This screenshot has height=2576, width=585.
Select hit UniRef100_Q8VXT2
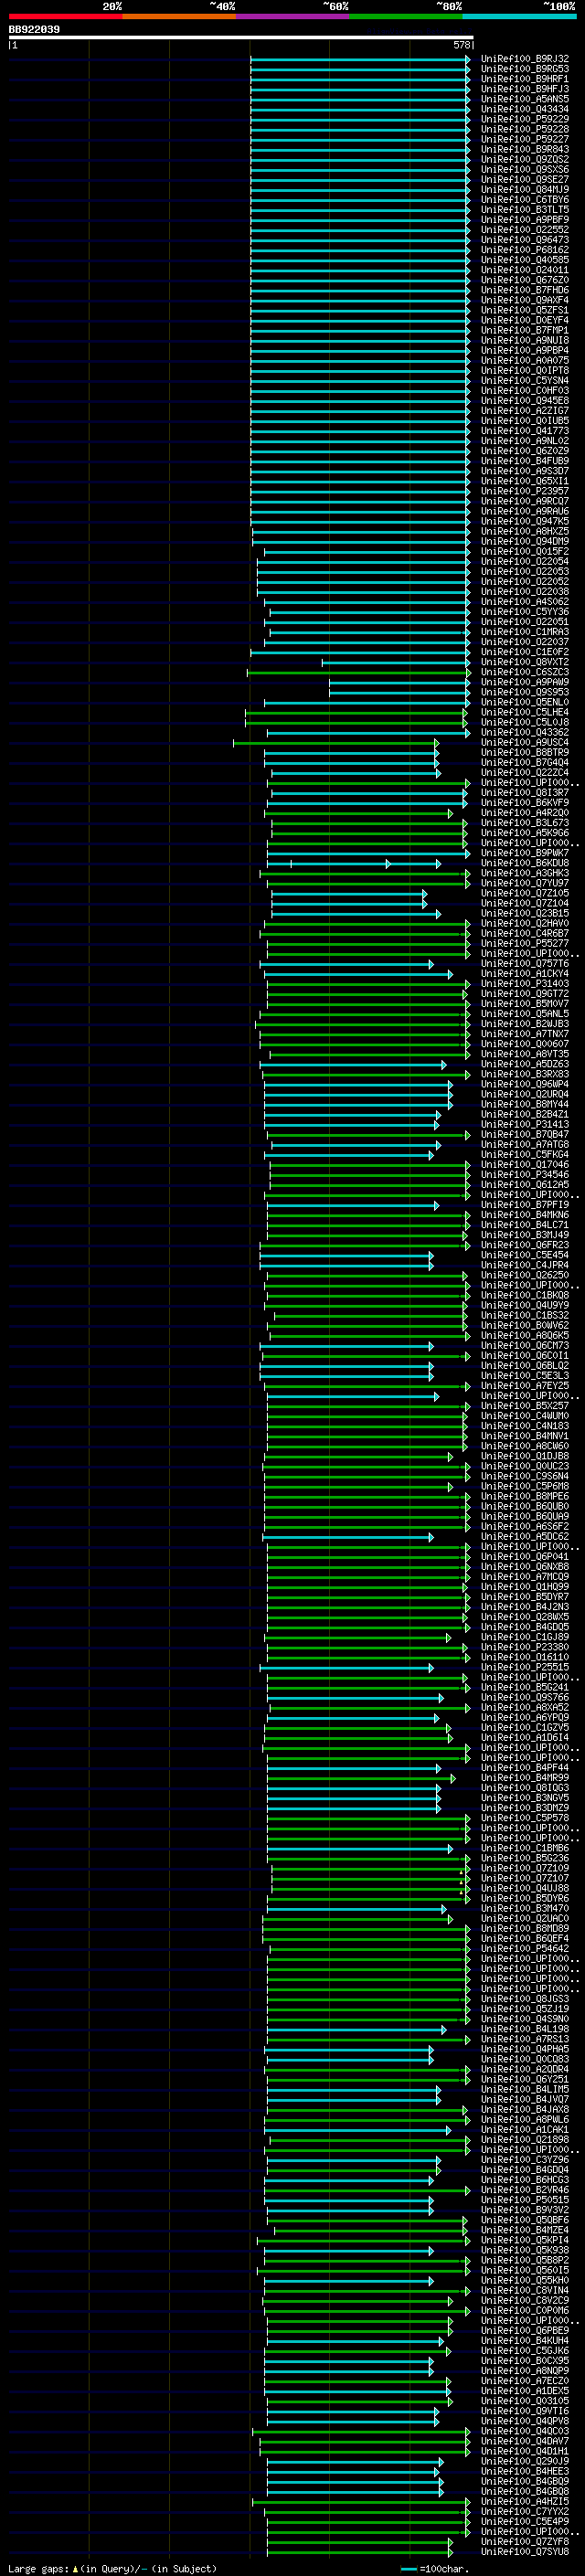(x=525, y=662)
